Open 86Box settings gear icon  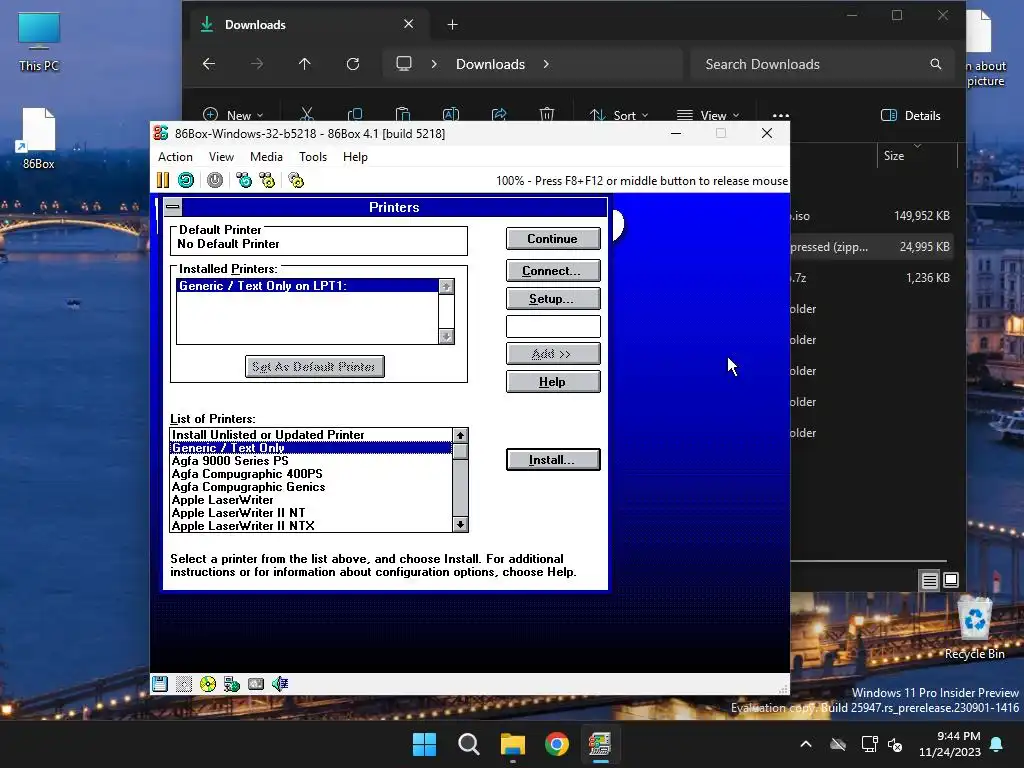pyautogui.click(x=296, y=180)
